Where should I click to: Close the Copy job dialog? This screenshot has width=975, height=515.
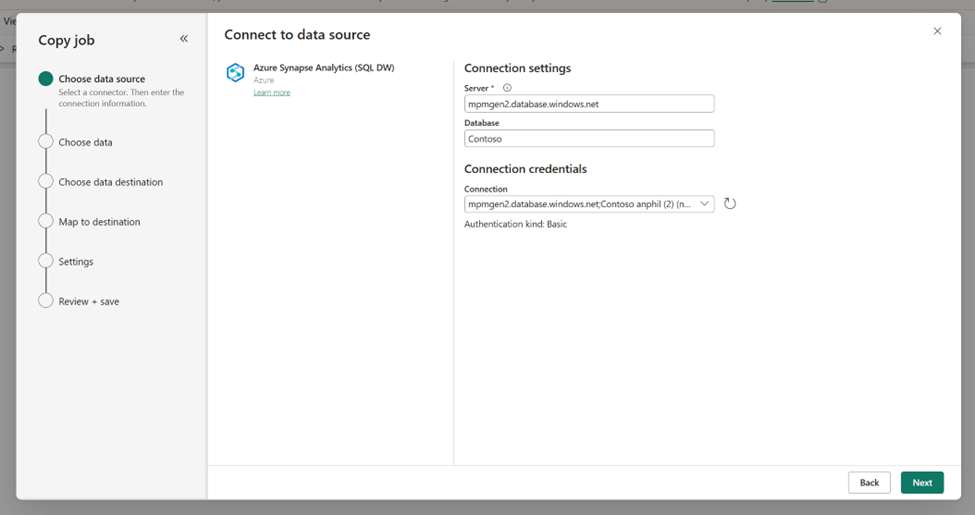pyautogui.click(x=937, y=31)
